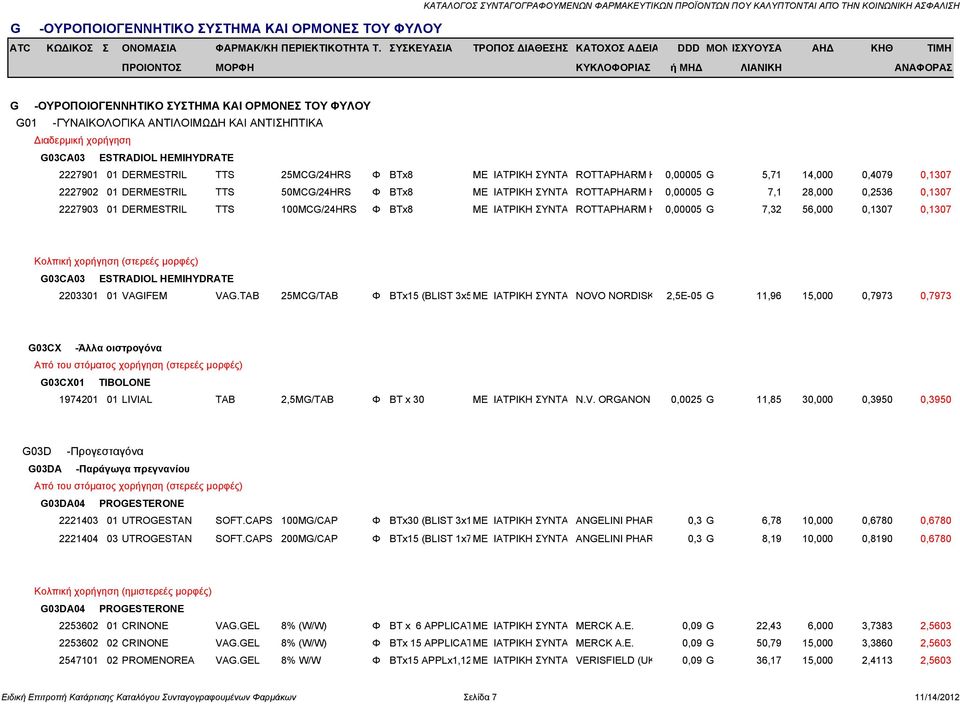Click the 25MCG/24HRS strength value

click(316, 175)
